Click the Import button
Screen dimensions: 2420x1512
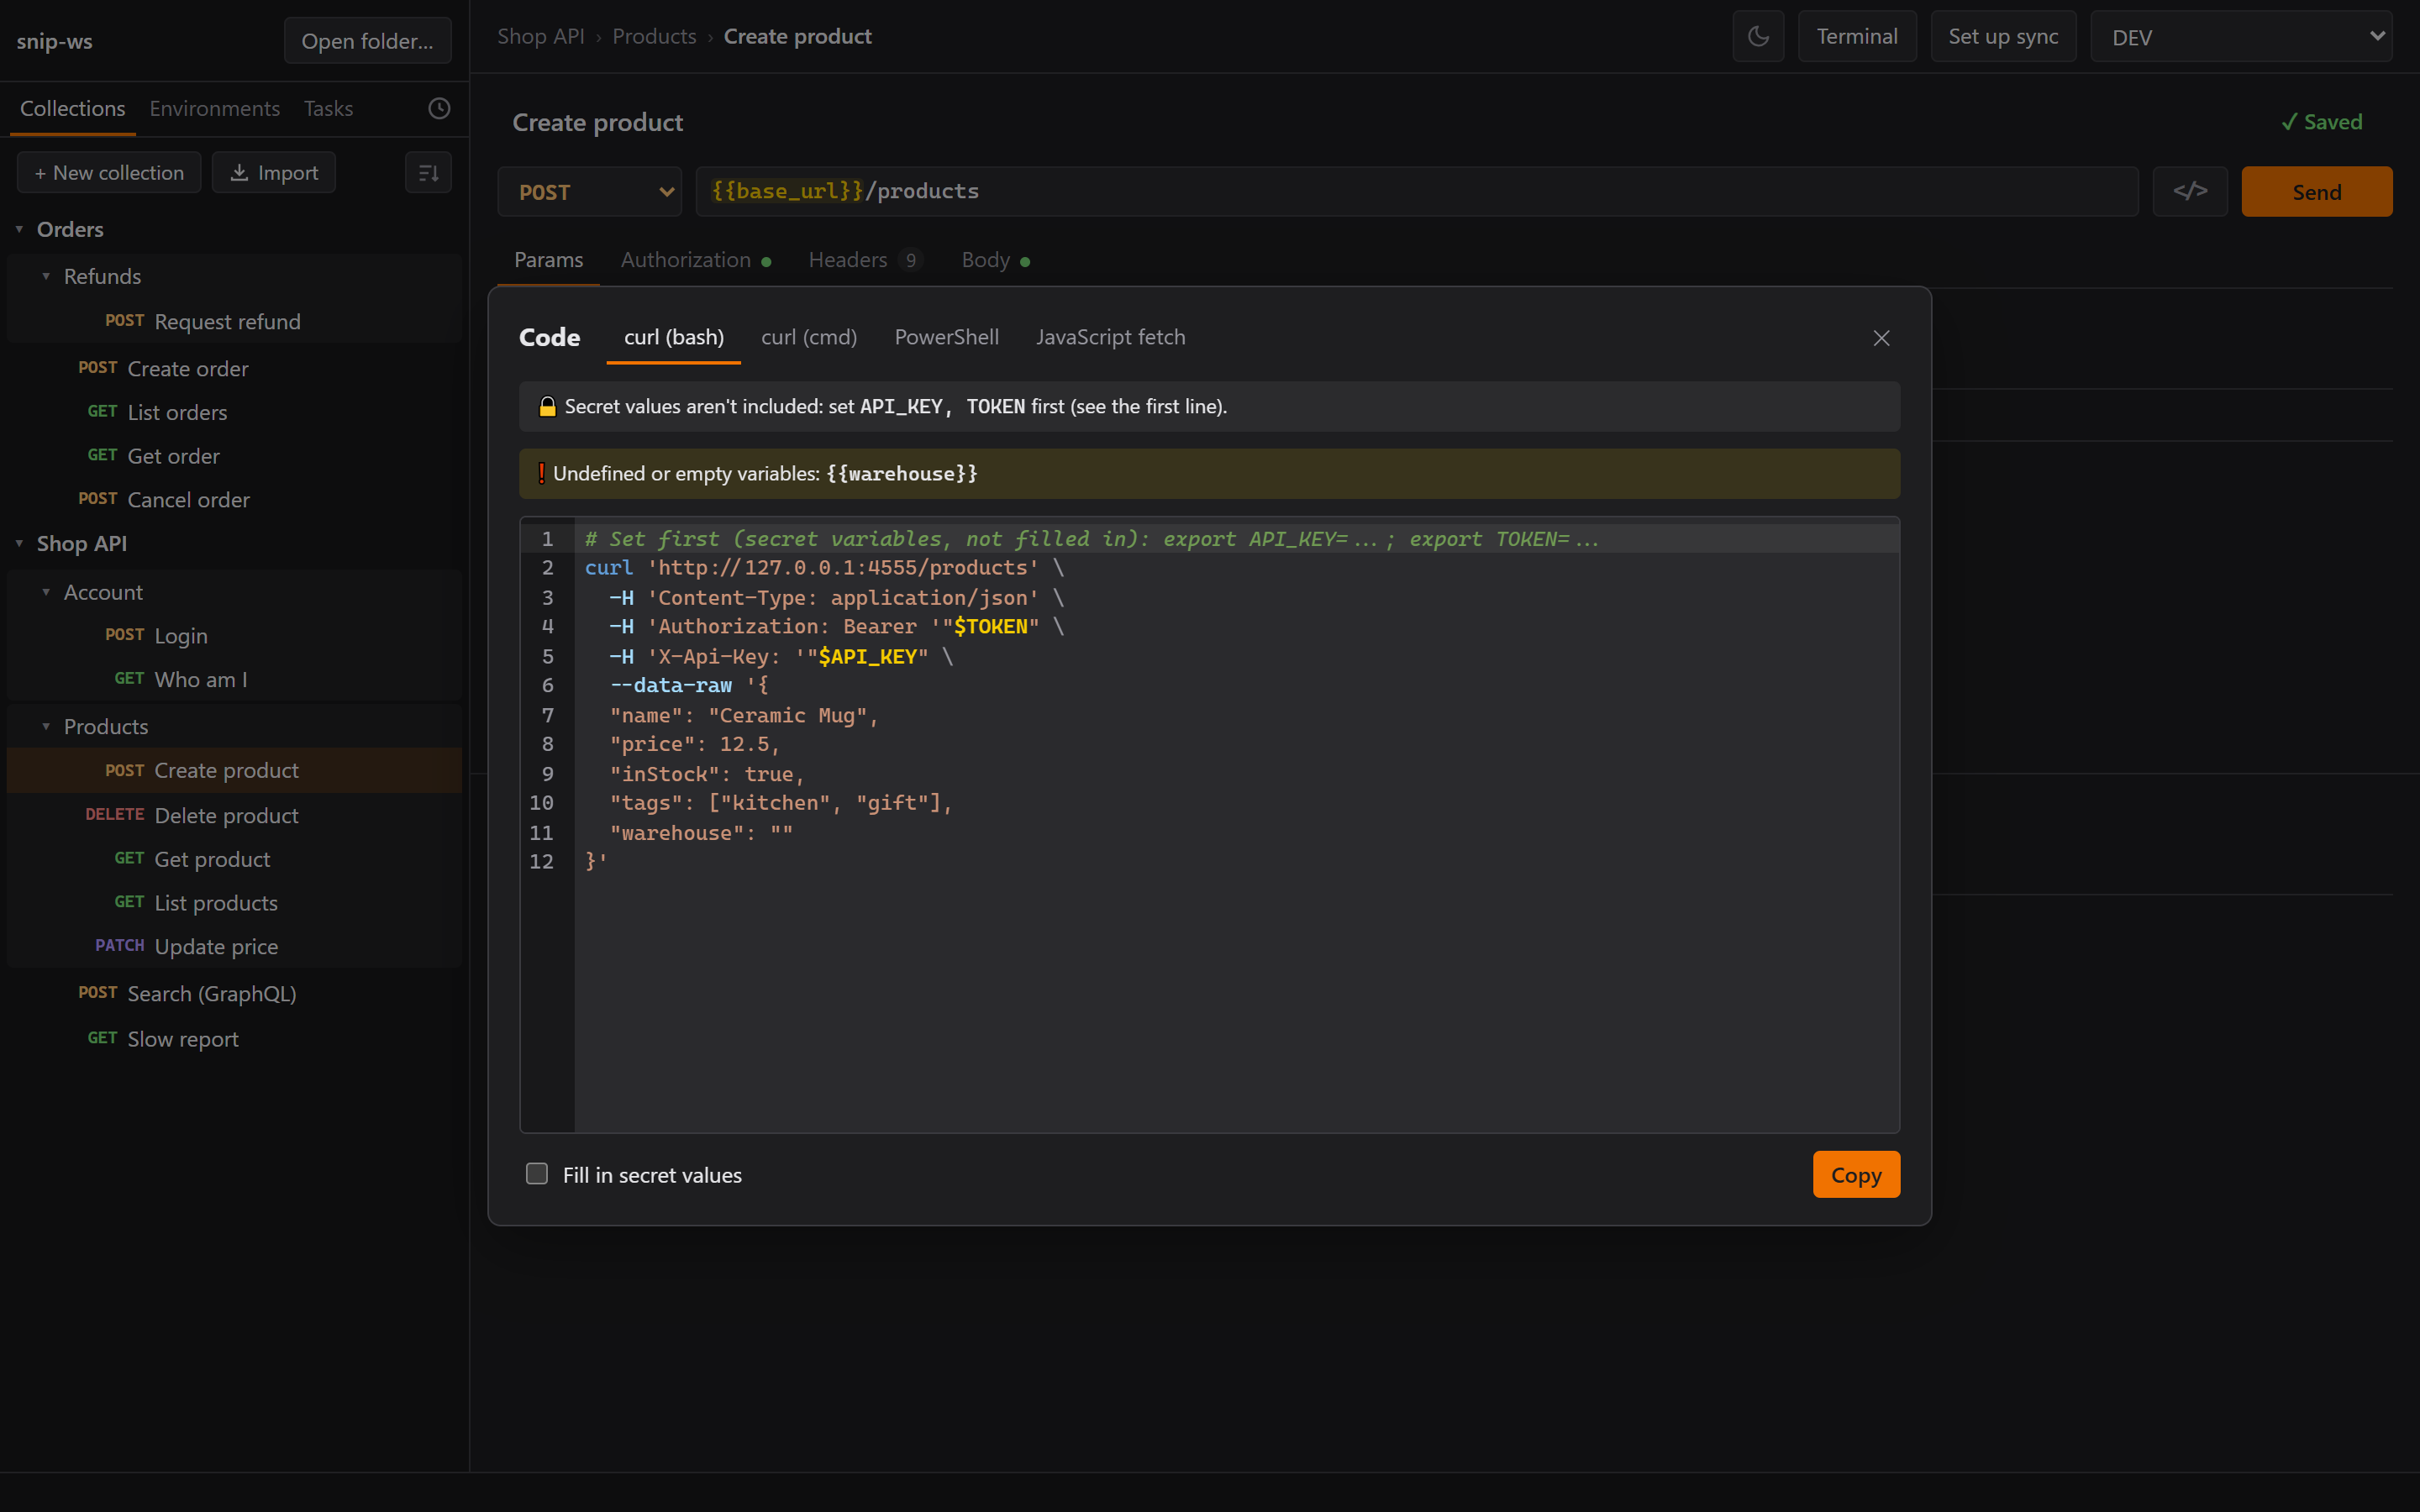click(x=274, y=172)
